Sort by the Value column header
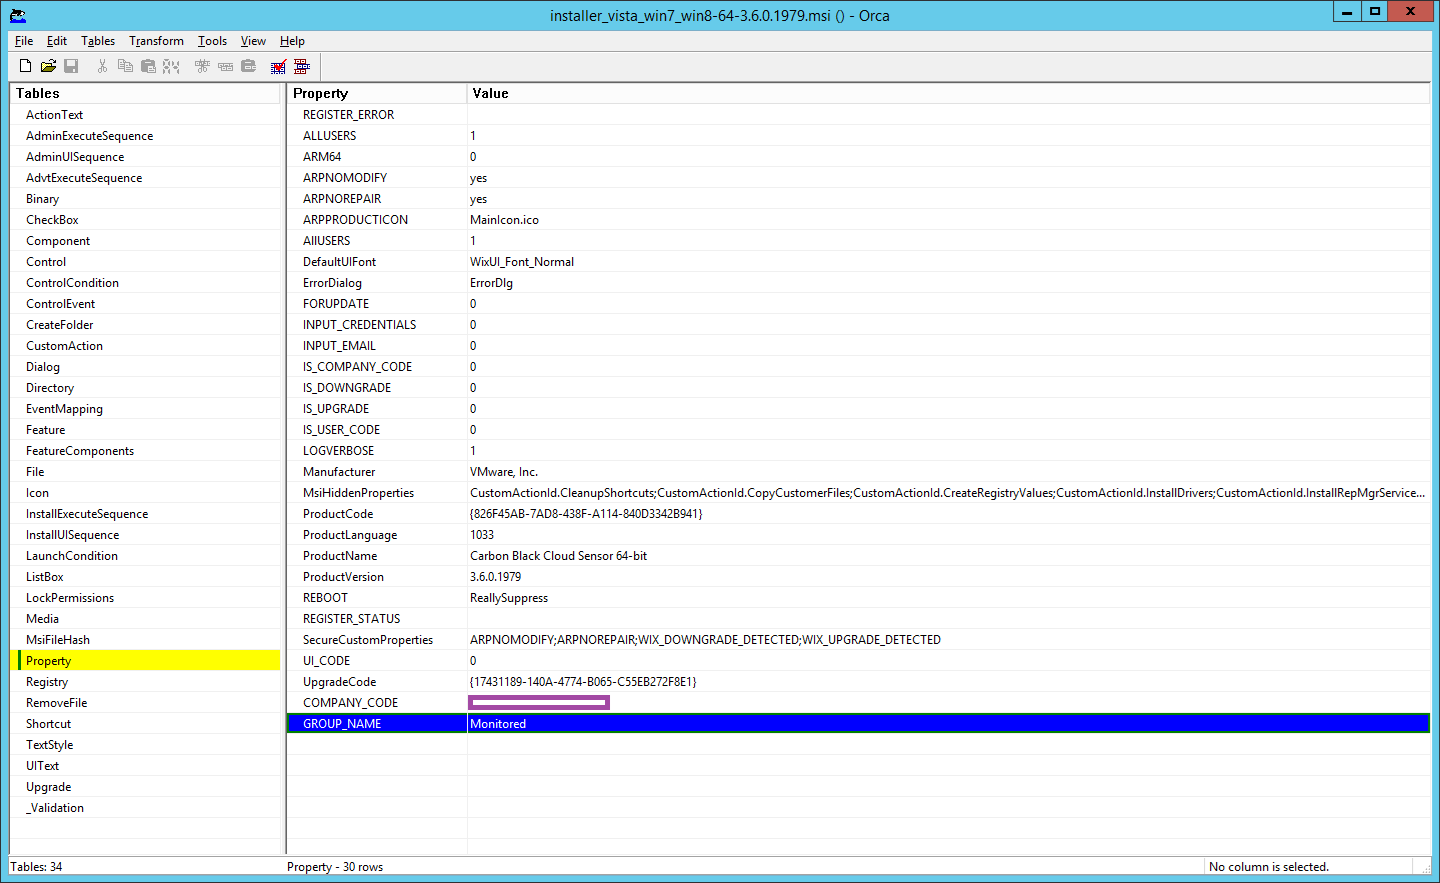The height and width of the screenshot is (883, 1440). [x=948, y=93]
